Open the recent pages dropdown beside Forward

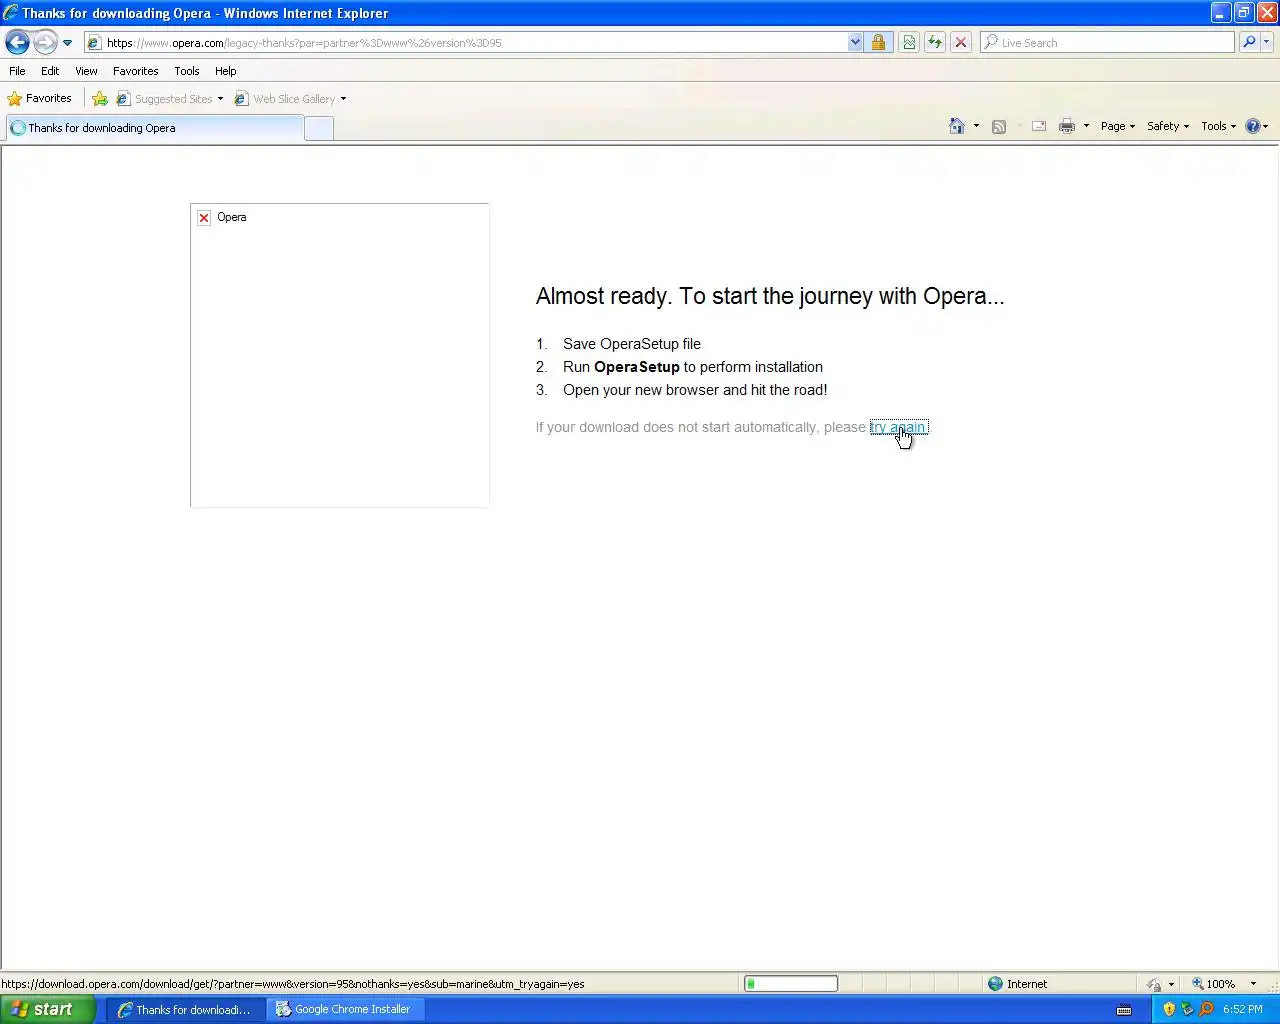click(x=67, y=43)
